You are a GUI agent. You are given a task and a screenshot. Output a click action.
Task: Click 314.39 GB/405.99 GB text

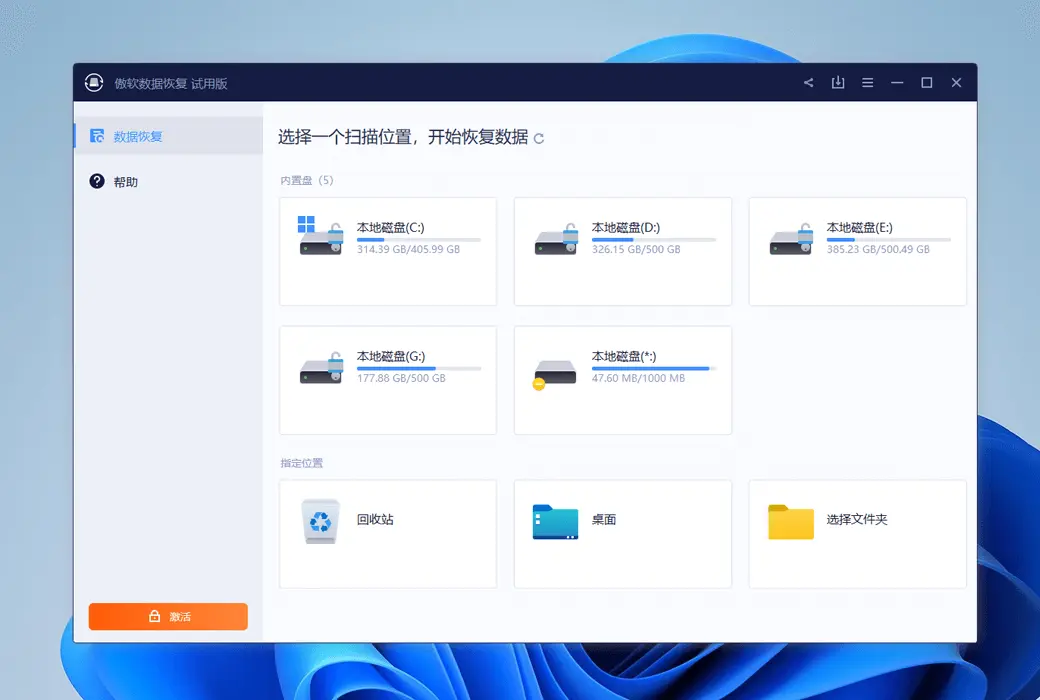click(409, 249)
